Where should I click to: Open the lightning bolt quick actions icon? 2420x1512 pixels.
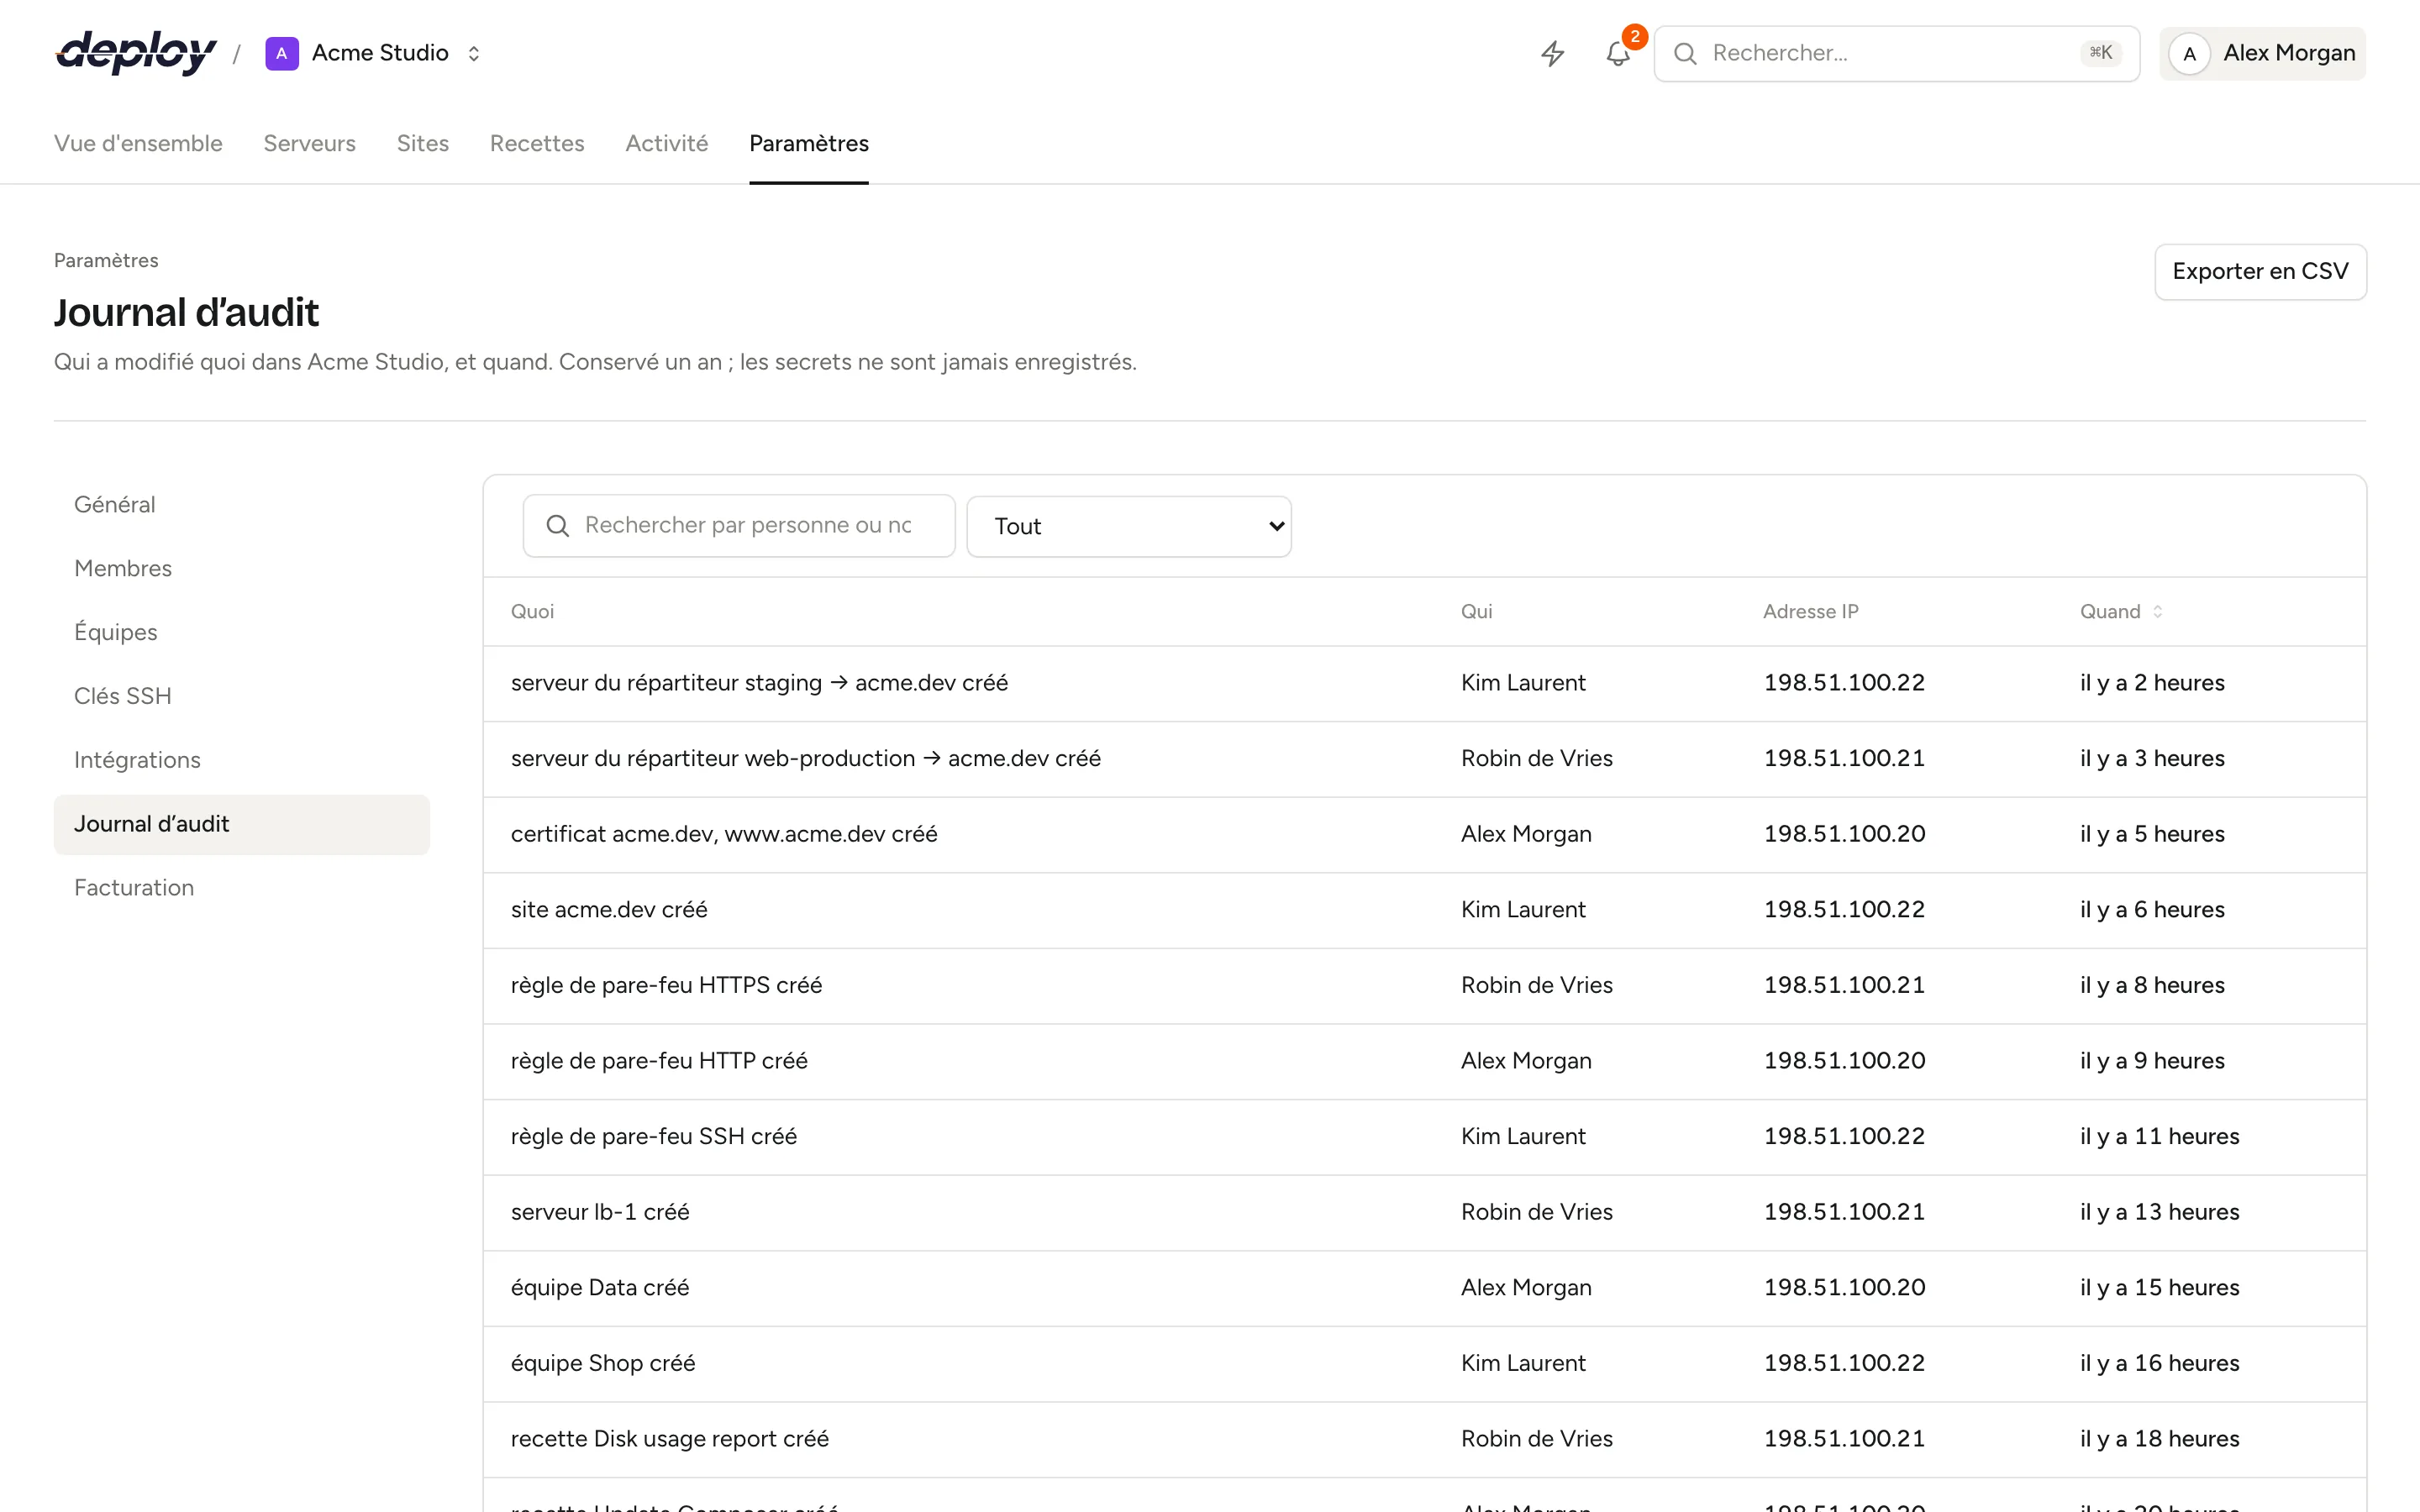(1552, 53)
